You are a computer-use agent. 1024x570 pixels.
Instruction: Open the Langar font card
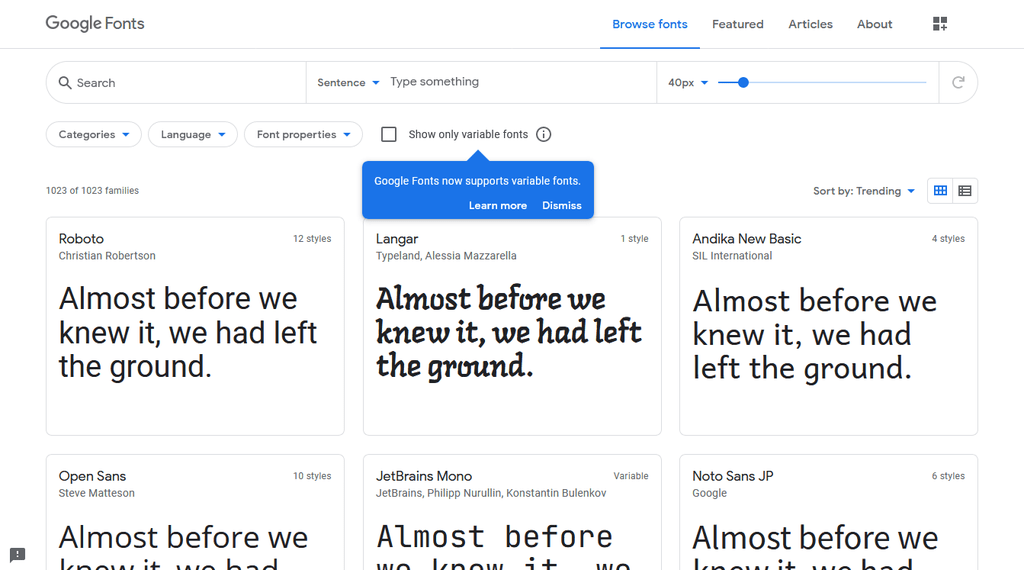pos(512,326)
